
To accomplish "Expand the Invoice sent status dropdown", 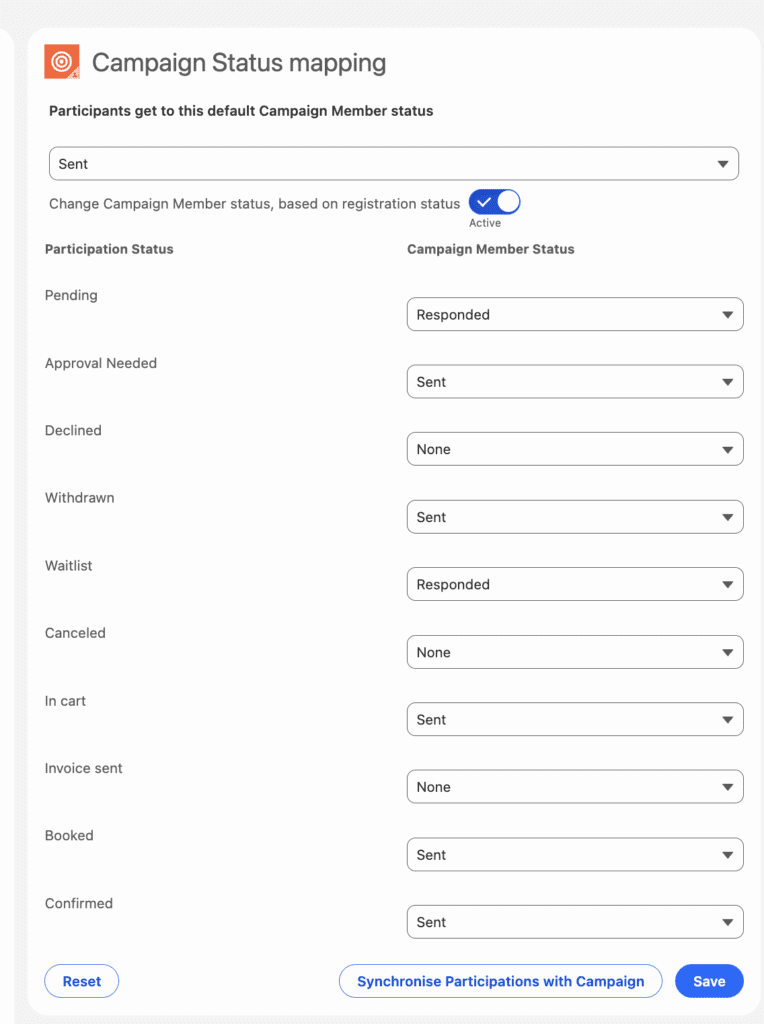I will (574, 787).
